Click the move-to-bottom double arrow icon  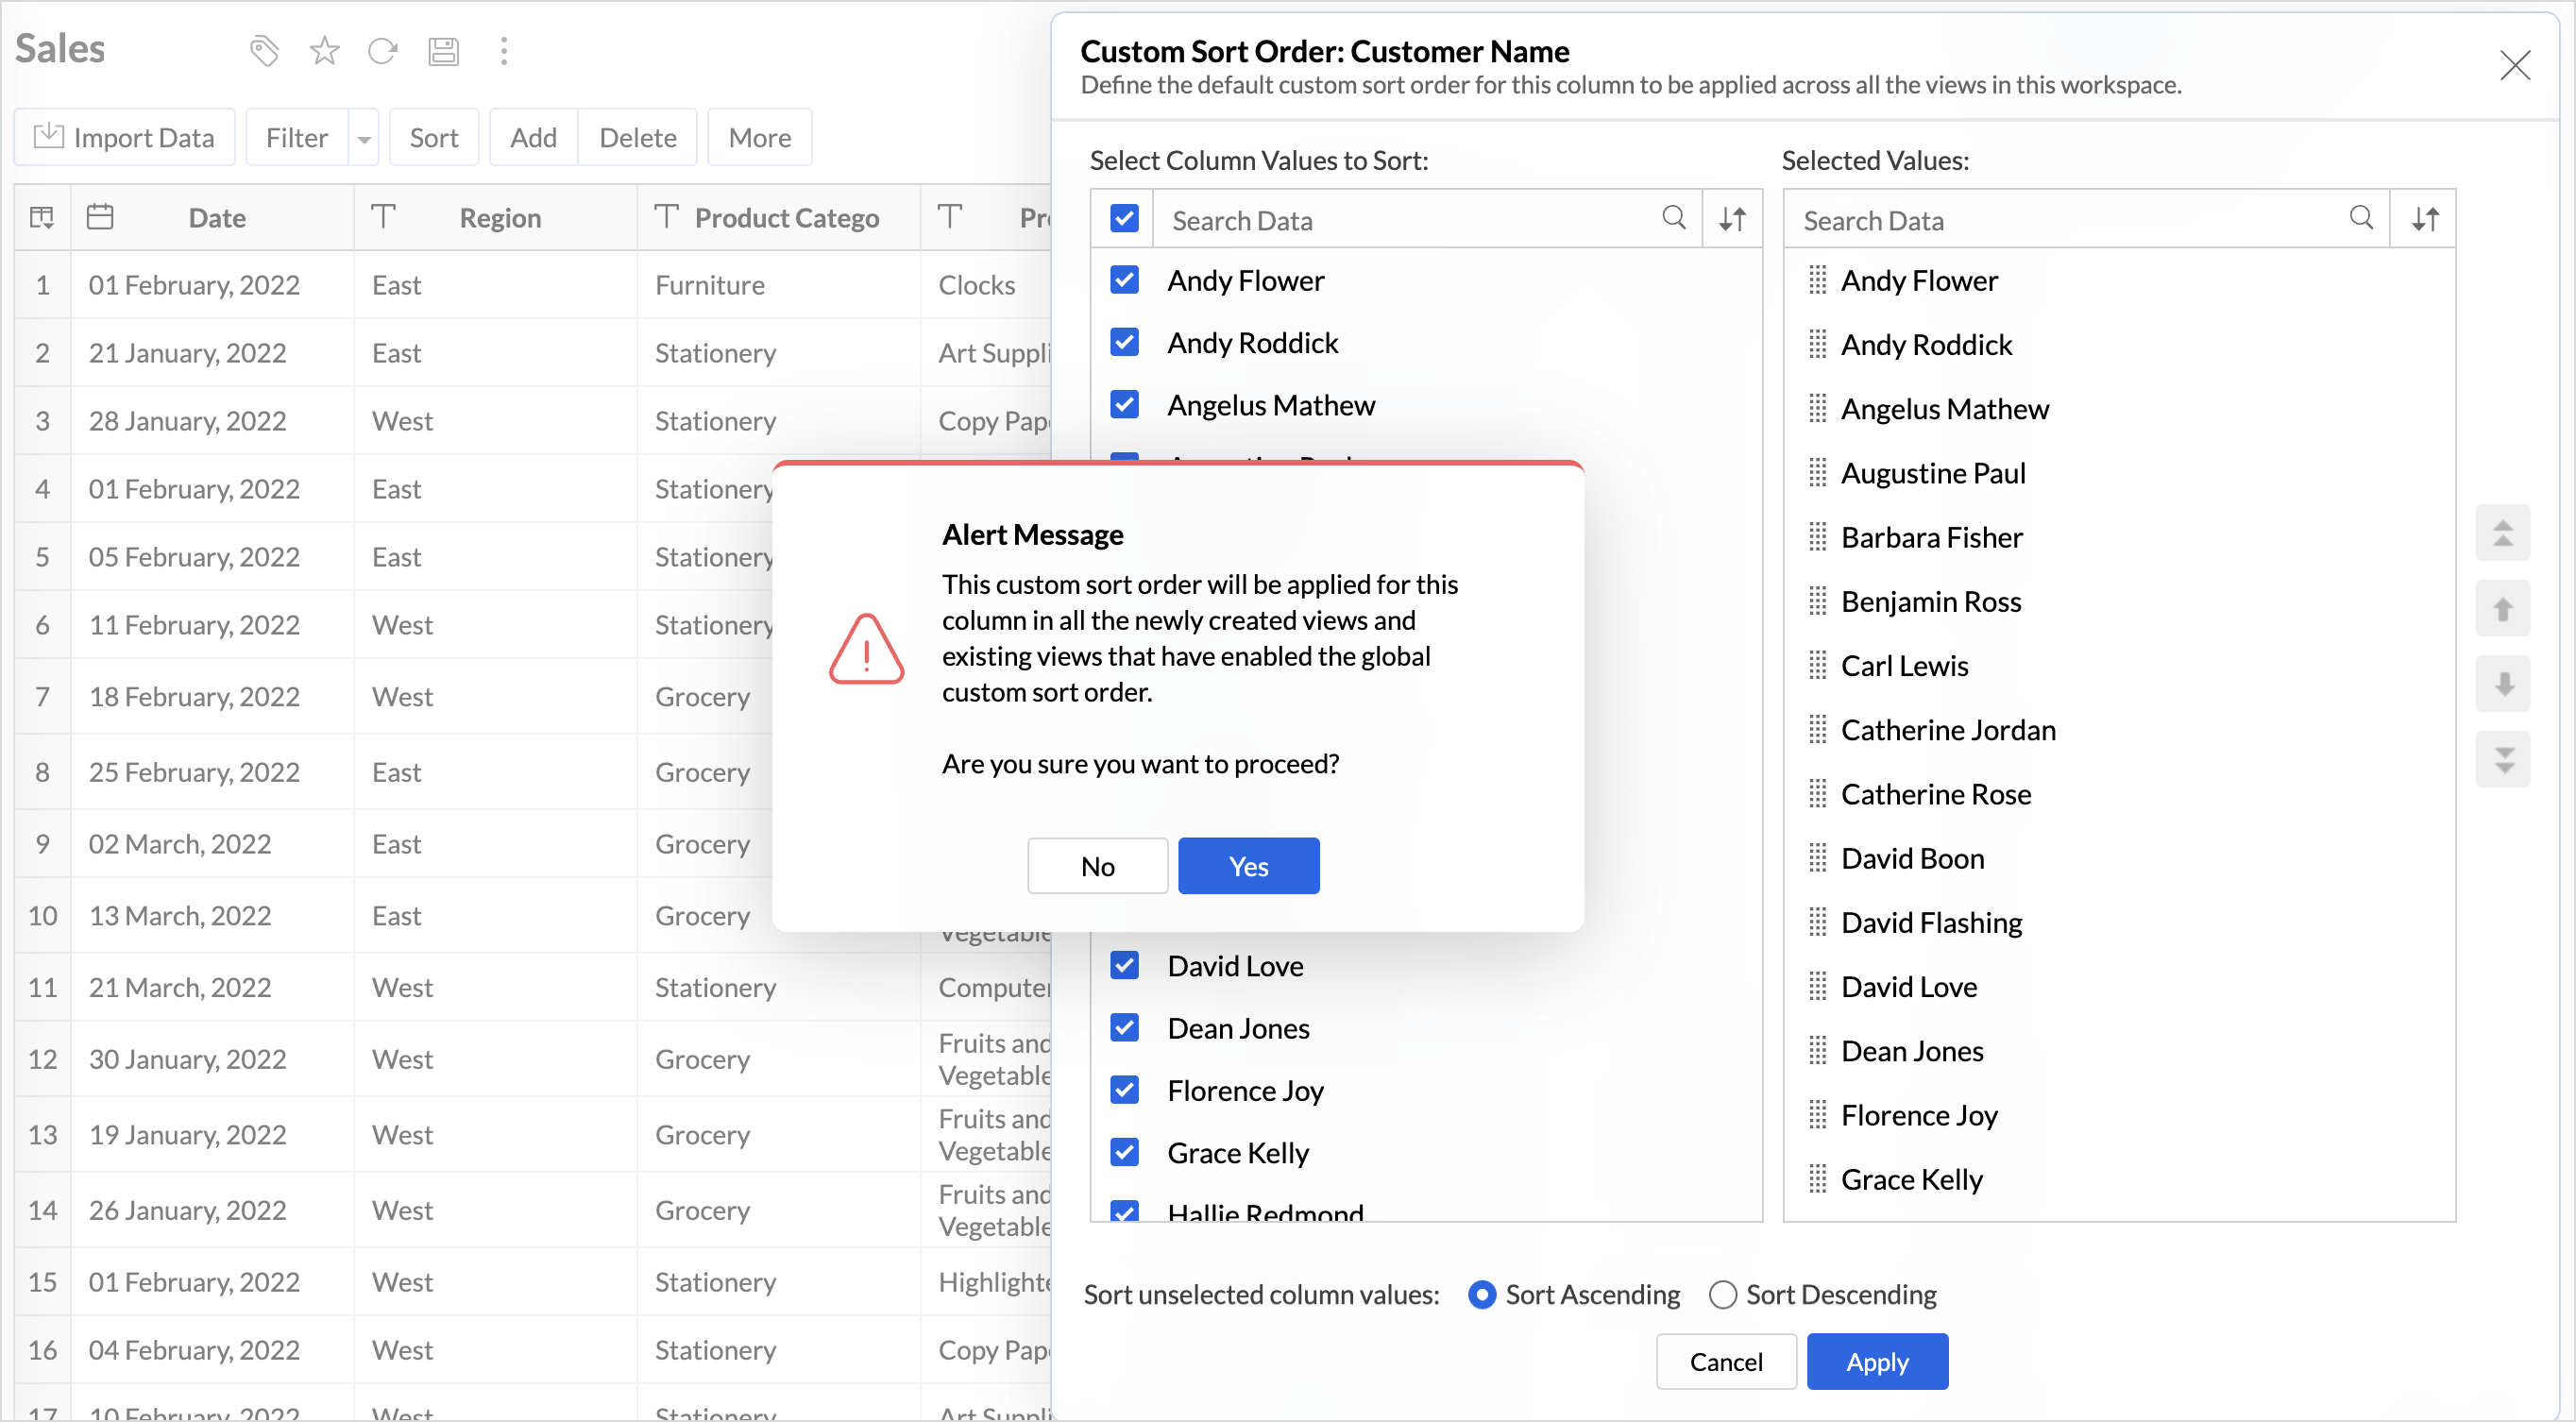tap(2502, 759)
